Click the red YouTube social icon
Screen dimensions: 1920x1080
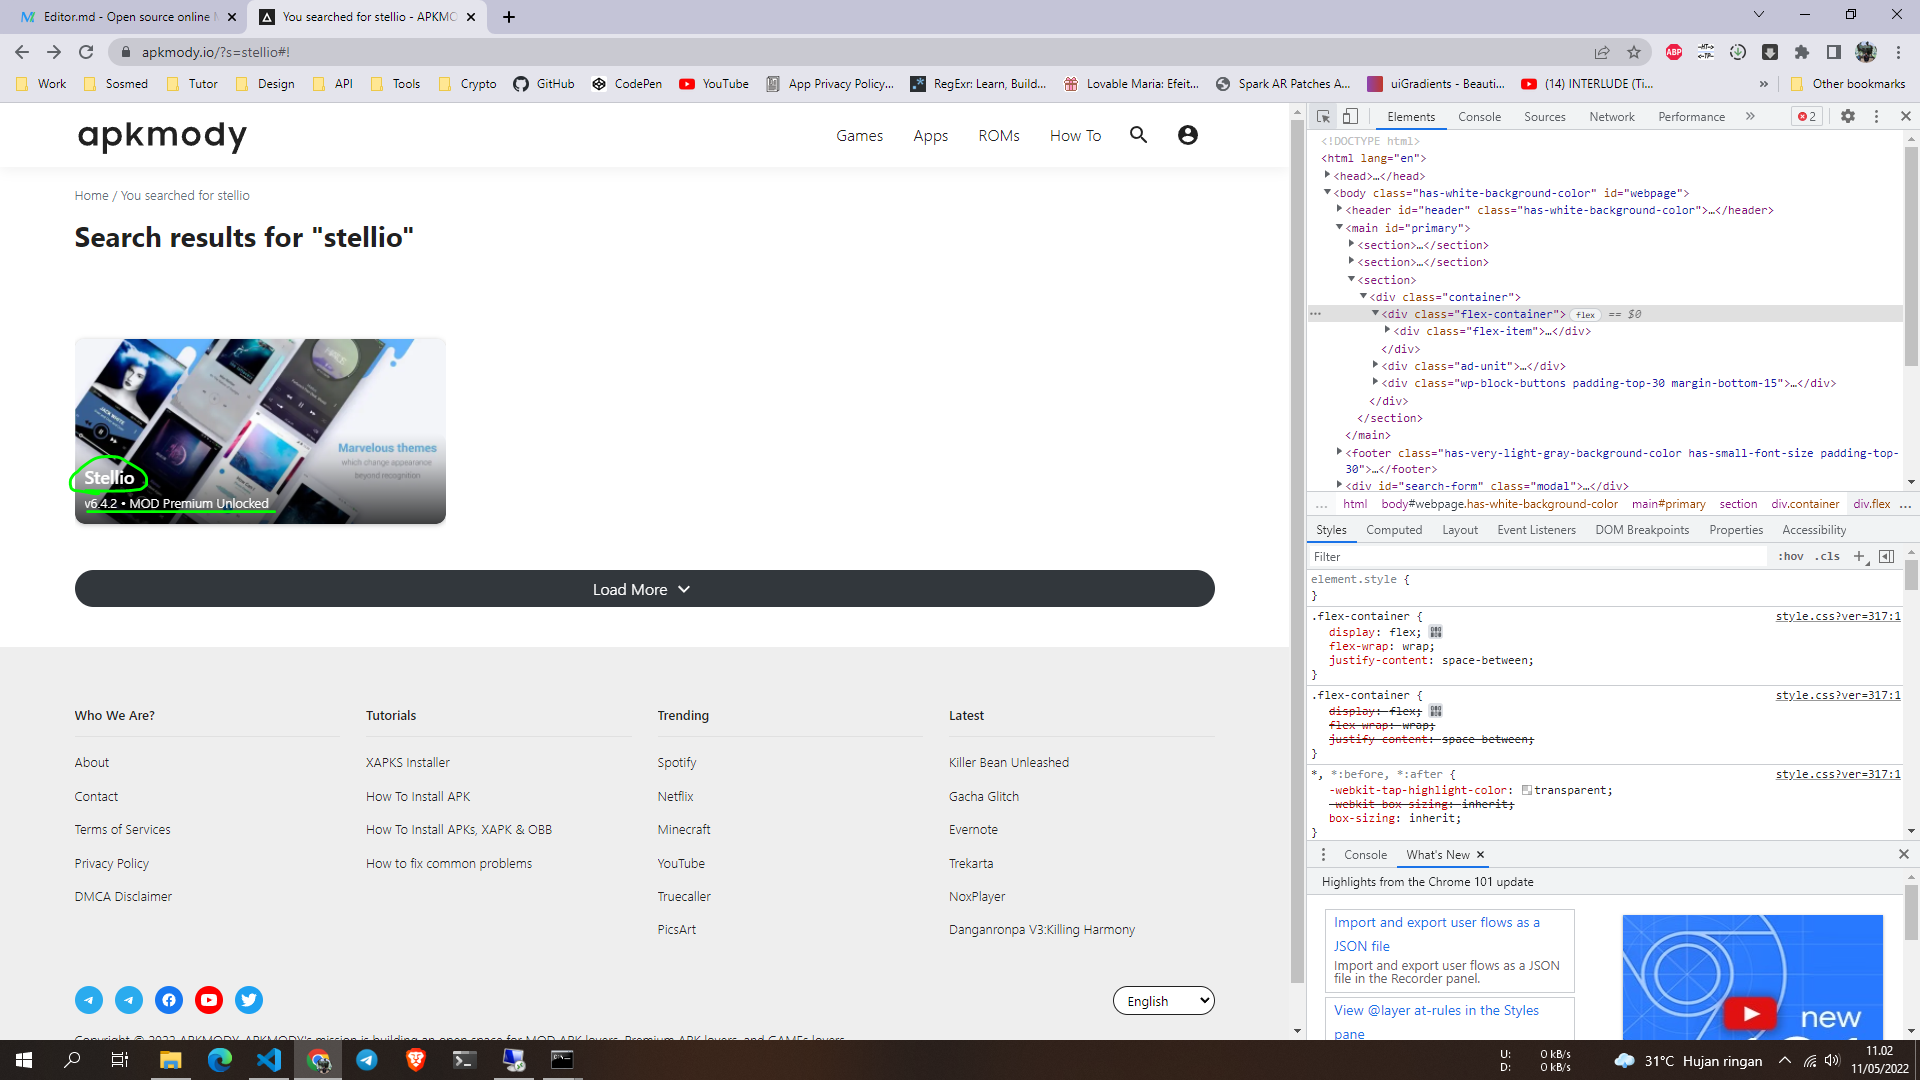coord(209,999)
